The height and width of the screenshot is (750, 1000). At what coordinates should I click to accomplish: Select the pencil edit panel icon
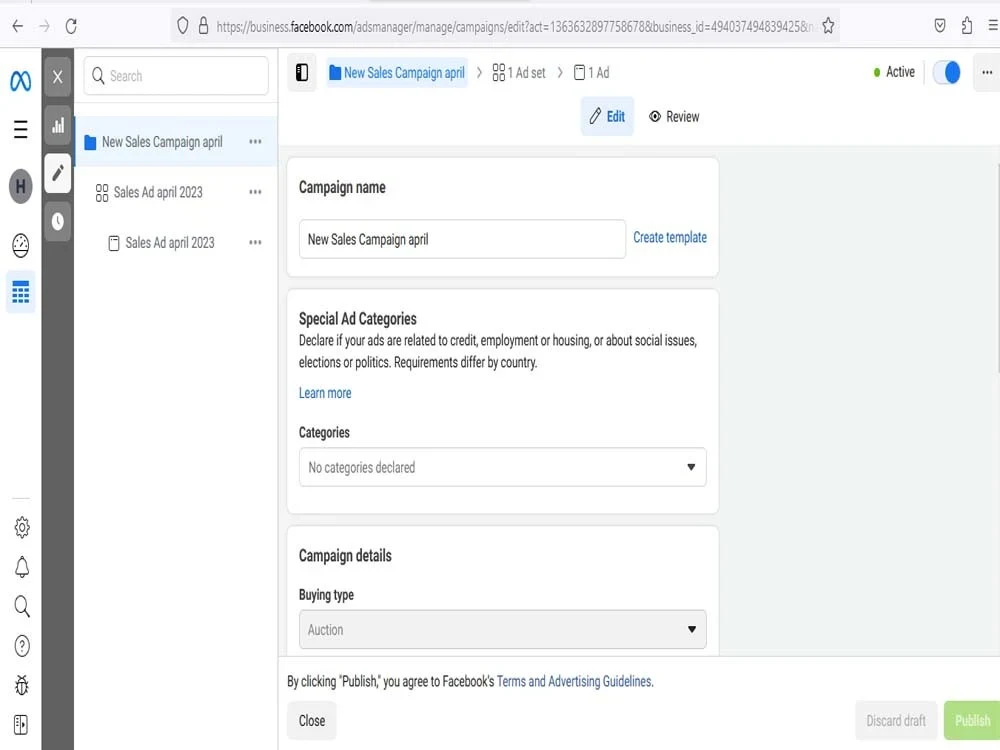(58, 173)
